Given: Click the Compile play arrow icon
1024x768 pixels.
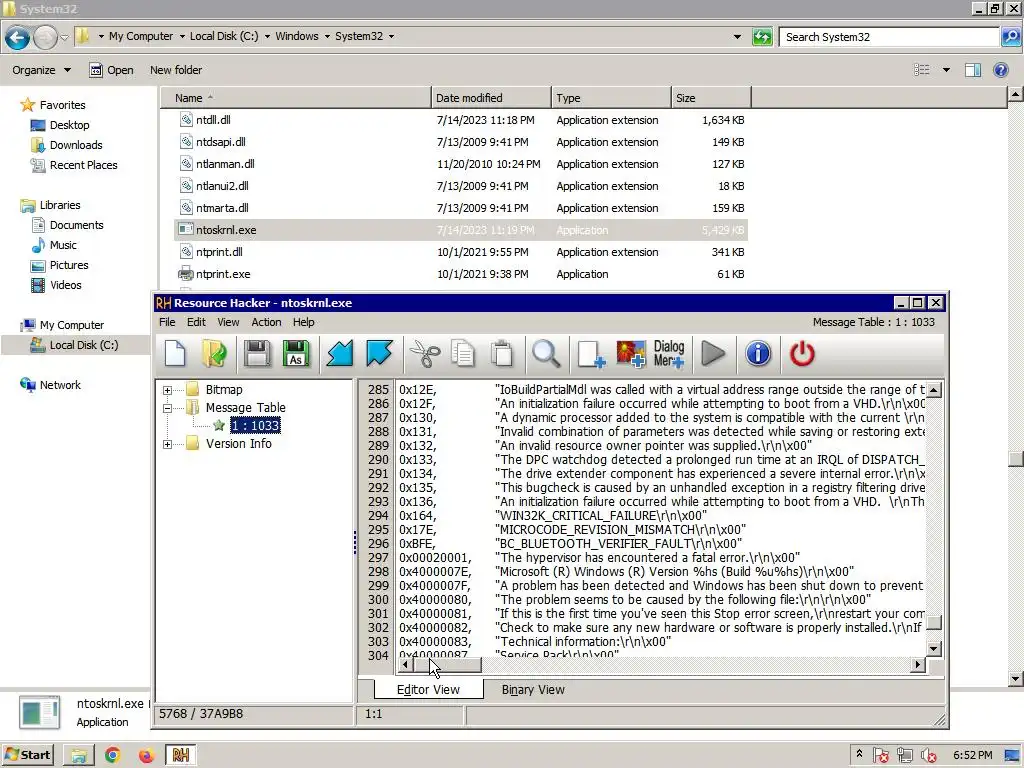Looking at the screenshot, I should tap(713, 354).
